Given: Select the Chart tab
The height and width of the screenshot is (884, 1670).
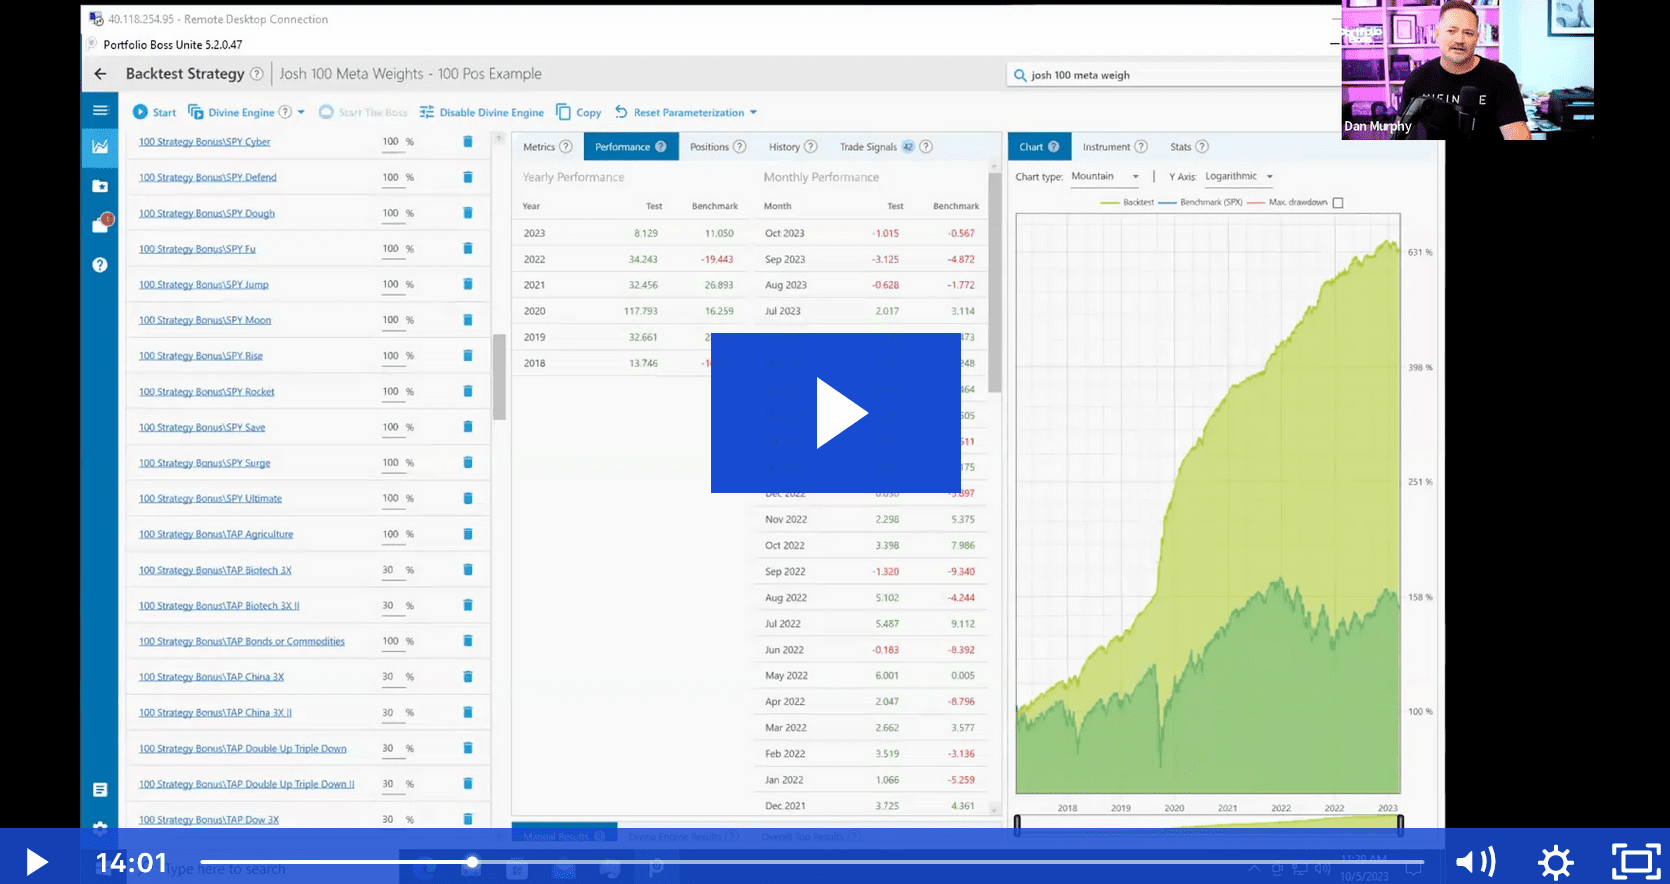Looking at the screenshot, I should click(1039, 147).
